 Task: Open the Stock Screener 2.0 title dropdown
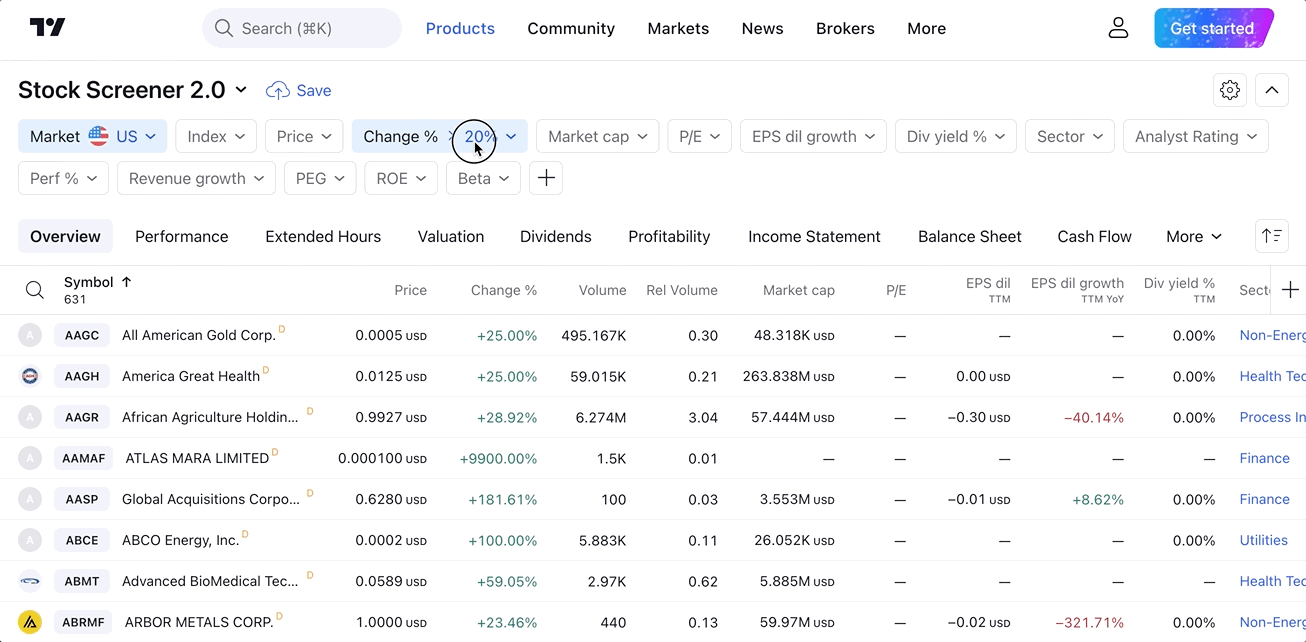pyautogui.click(x=132, y=90)
